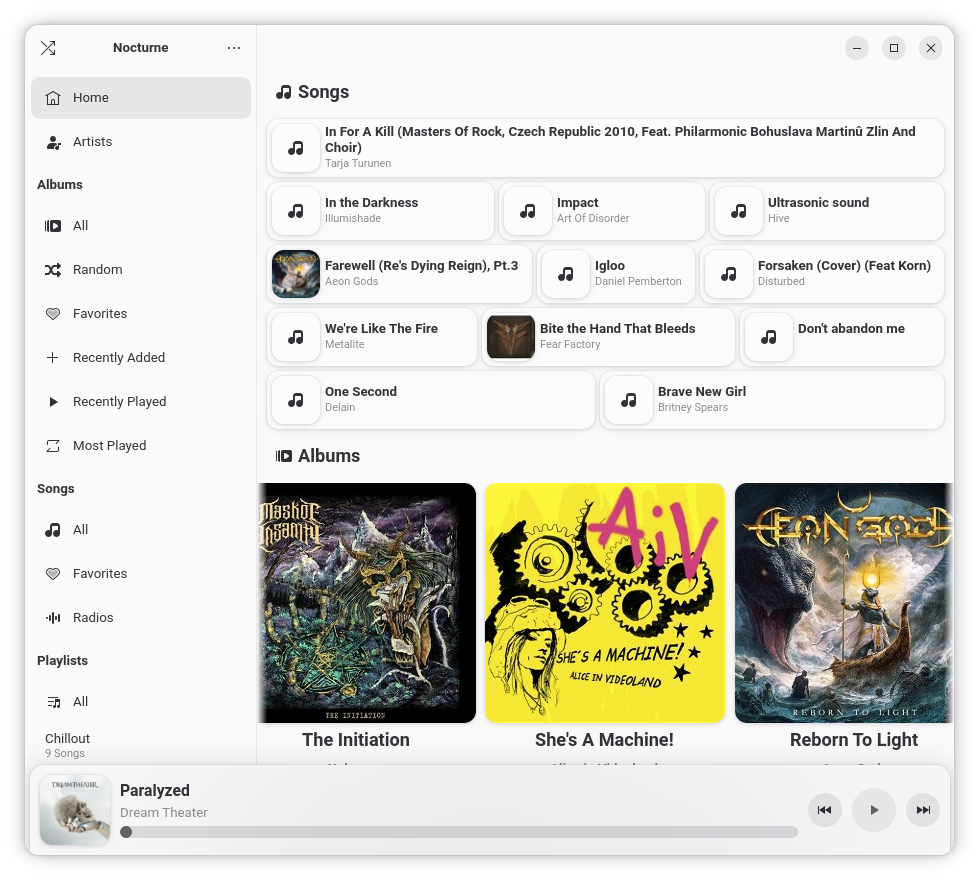The height and width of the screenshot is (880, 979).
Task: Select We're Like The Fire song
Action: click(x=372, y=337)
